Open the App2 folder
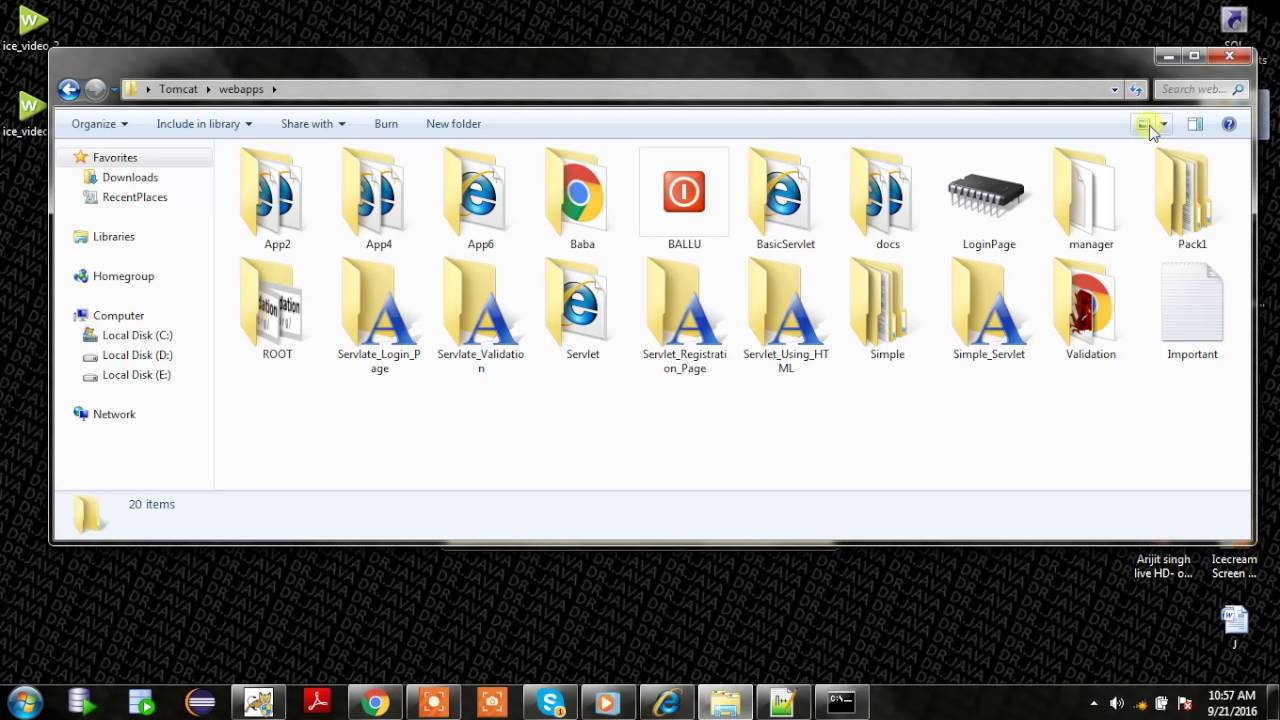 tap(277, 199)
